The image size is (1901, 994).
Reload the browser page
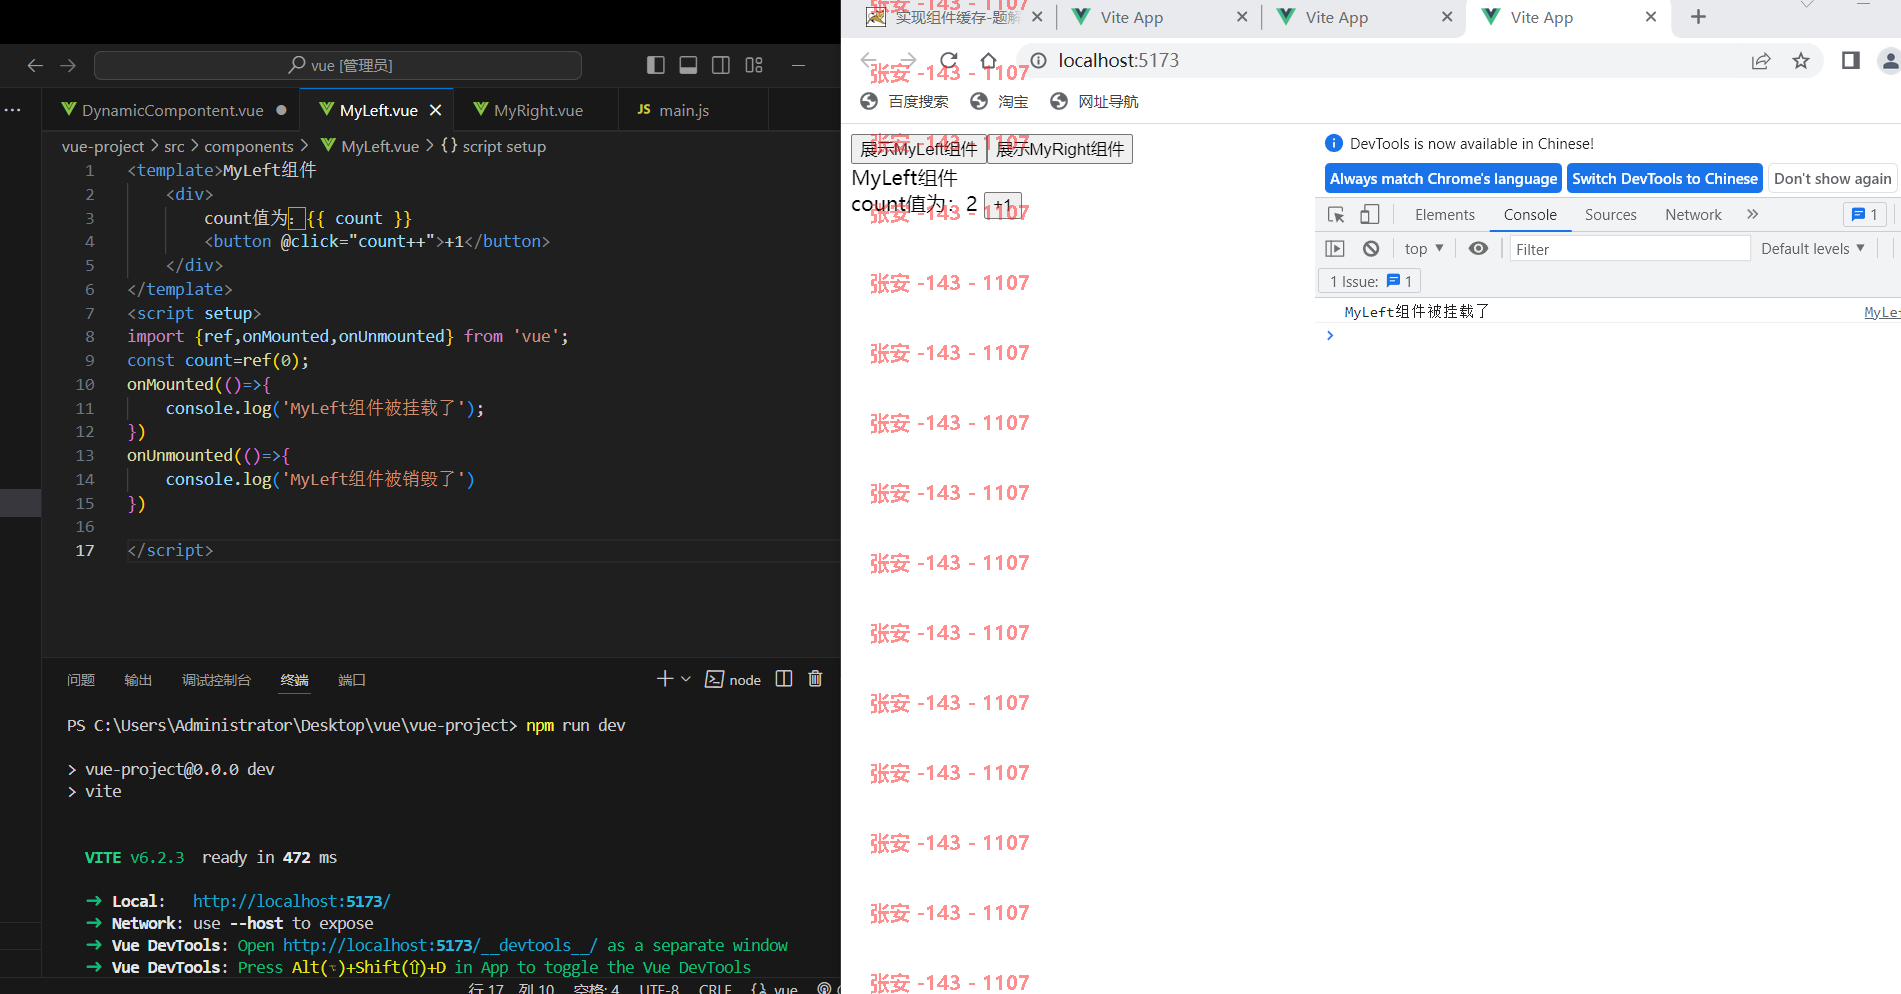949,61
